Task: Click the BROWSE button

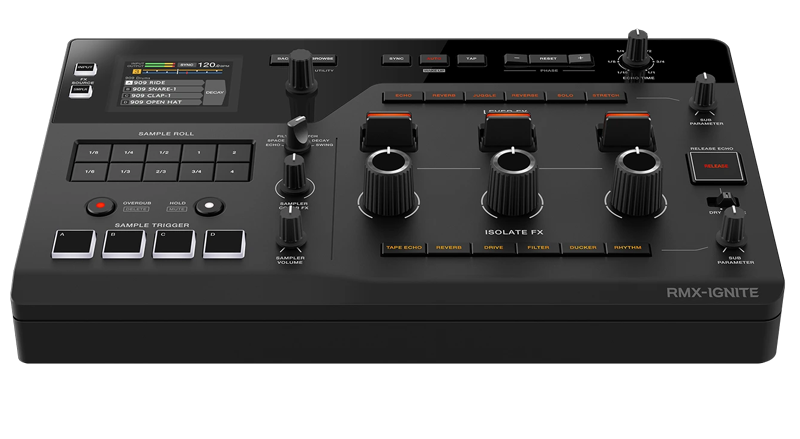Action: [323, 59]
